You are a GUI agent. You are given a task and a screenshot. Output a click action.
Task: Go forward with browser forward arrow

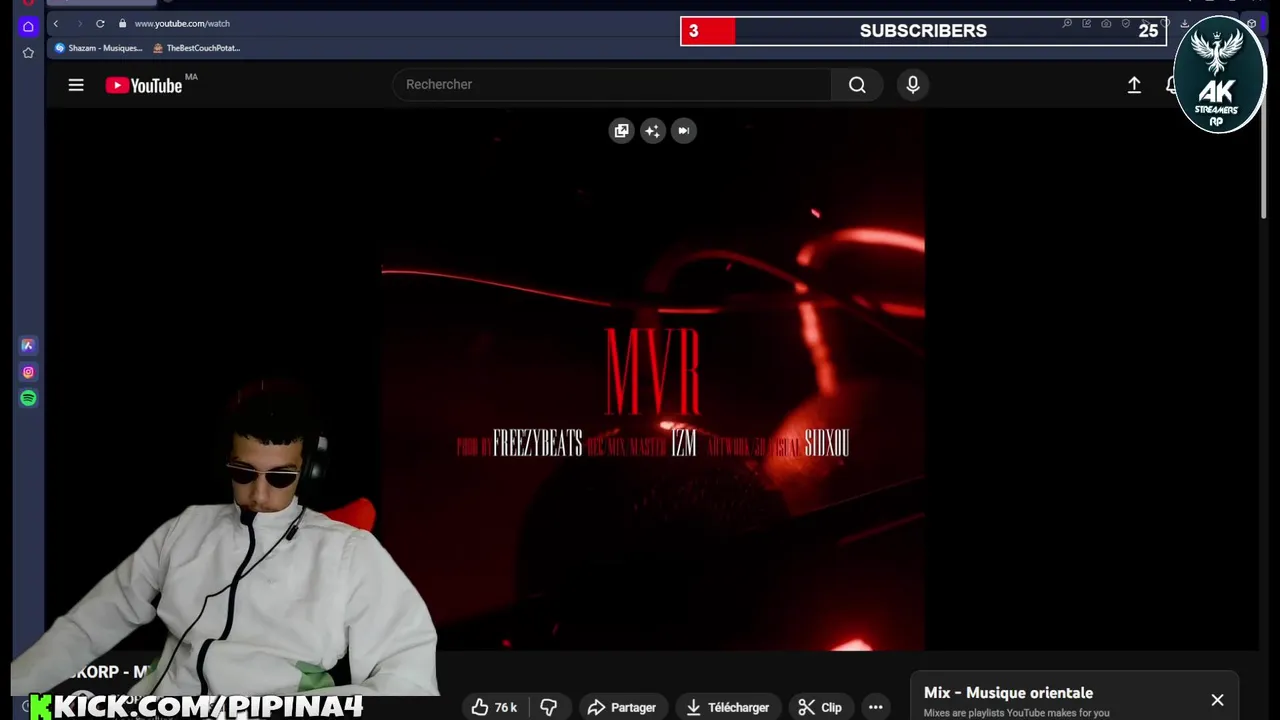(79, 23)
